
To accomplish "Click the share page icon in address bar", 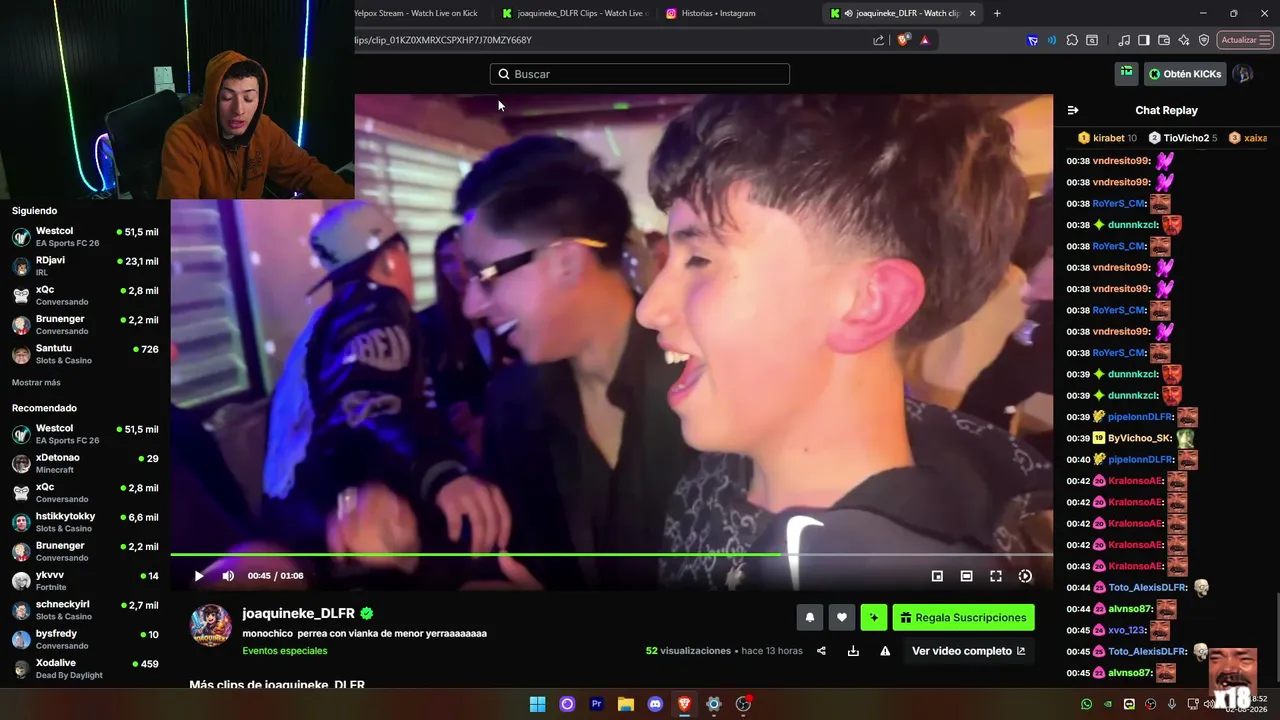I will click(879, 40).
